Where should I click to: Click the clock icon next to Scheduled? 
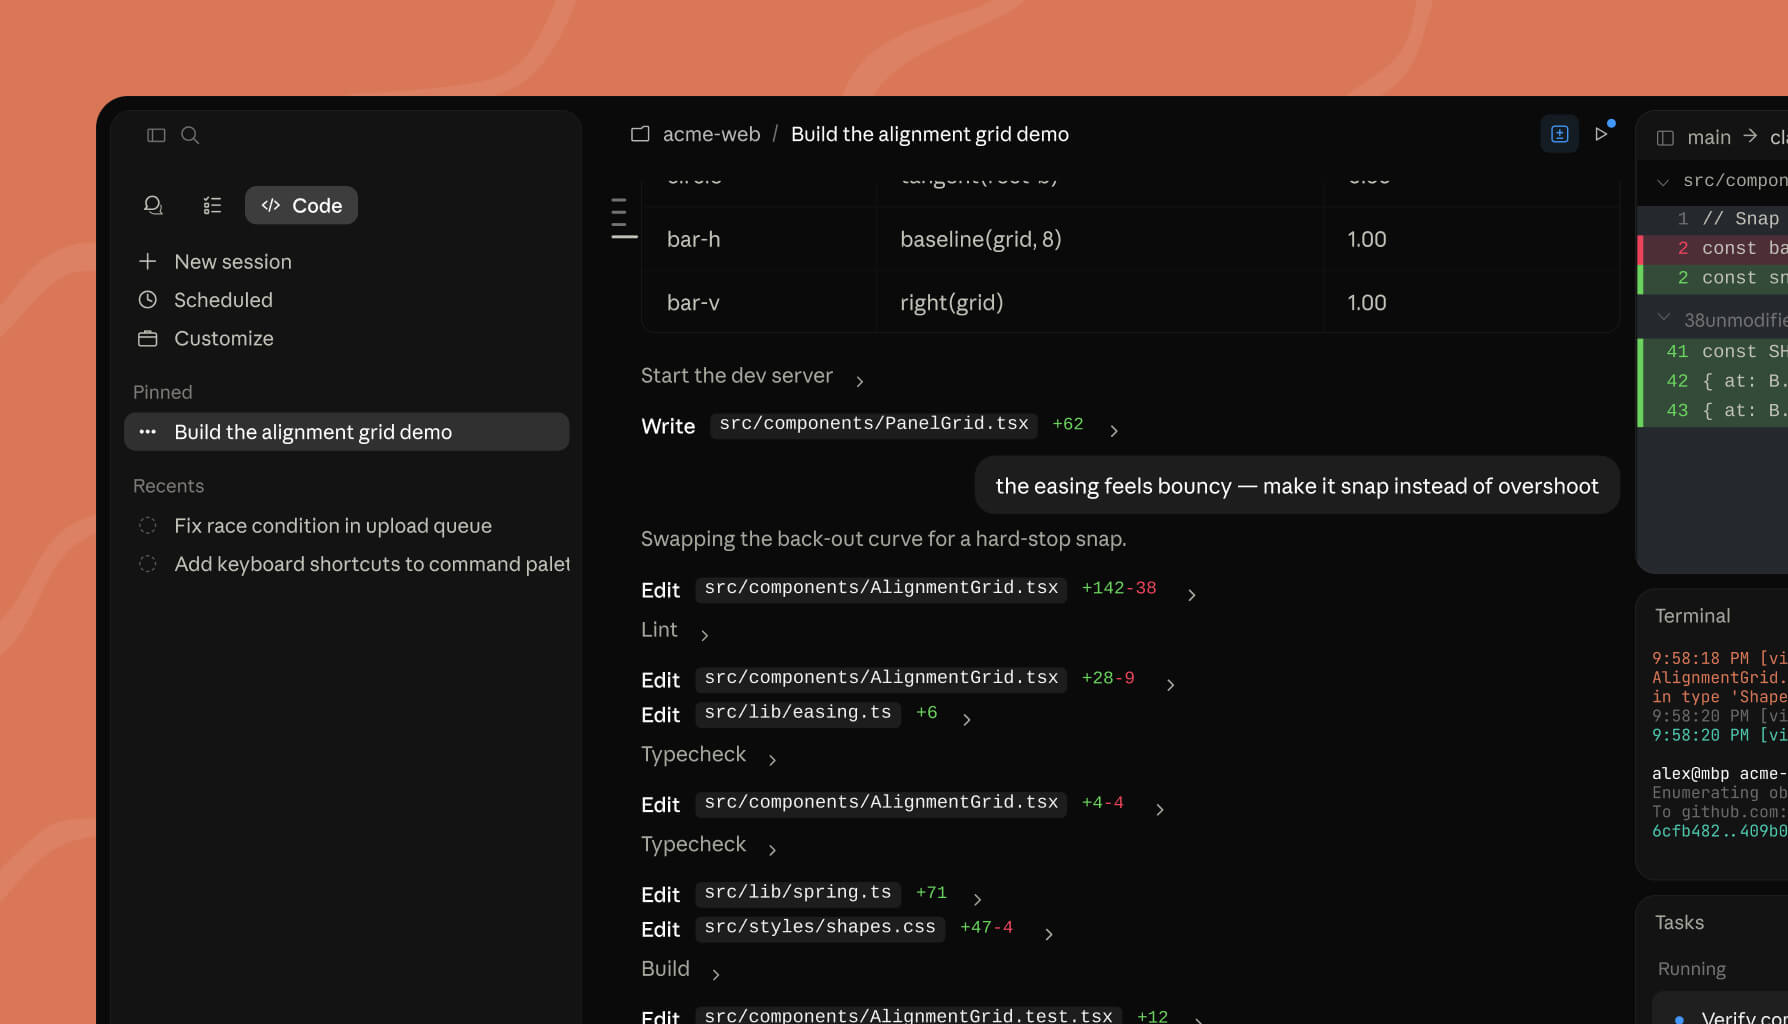[x=147, y=299]
